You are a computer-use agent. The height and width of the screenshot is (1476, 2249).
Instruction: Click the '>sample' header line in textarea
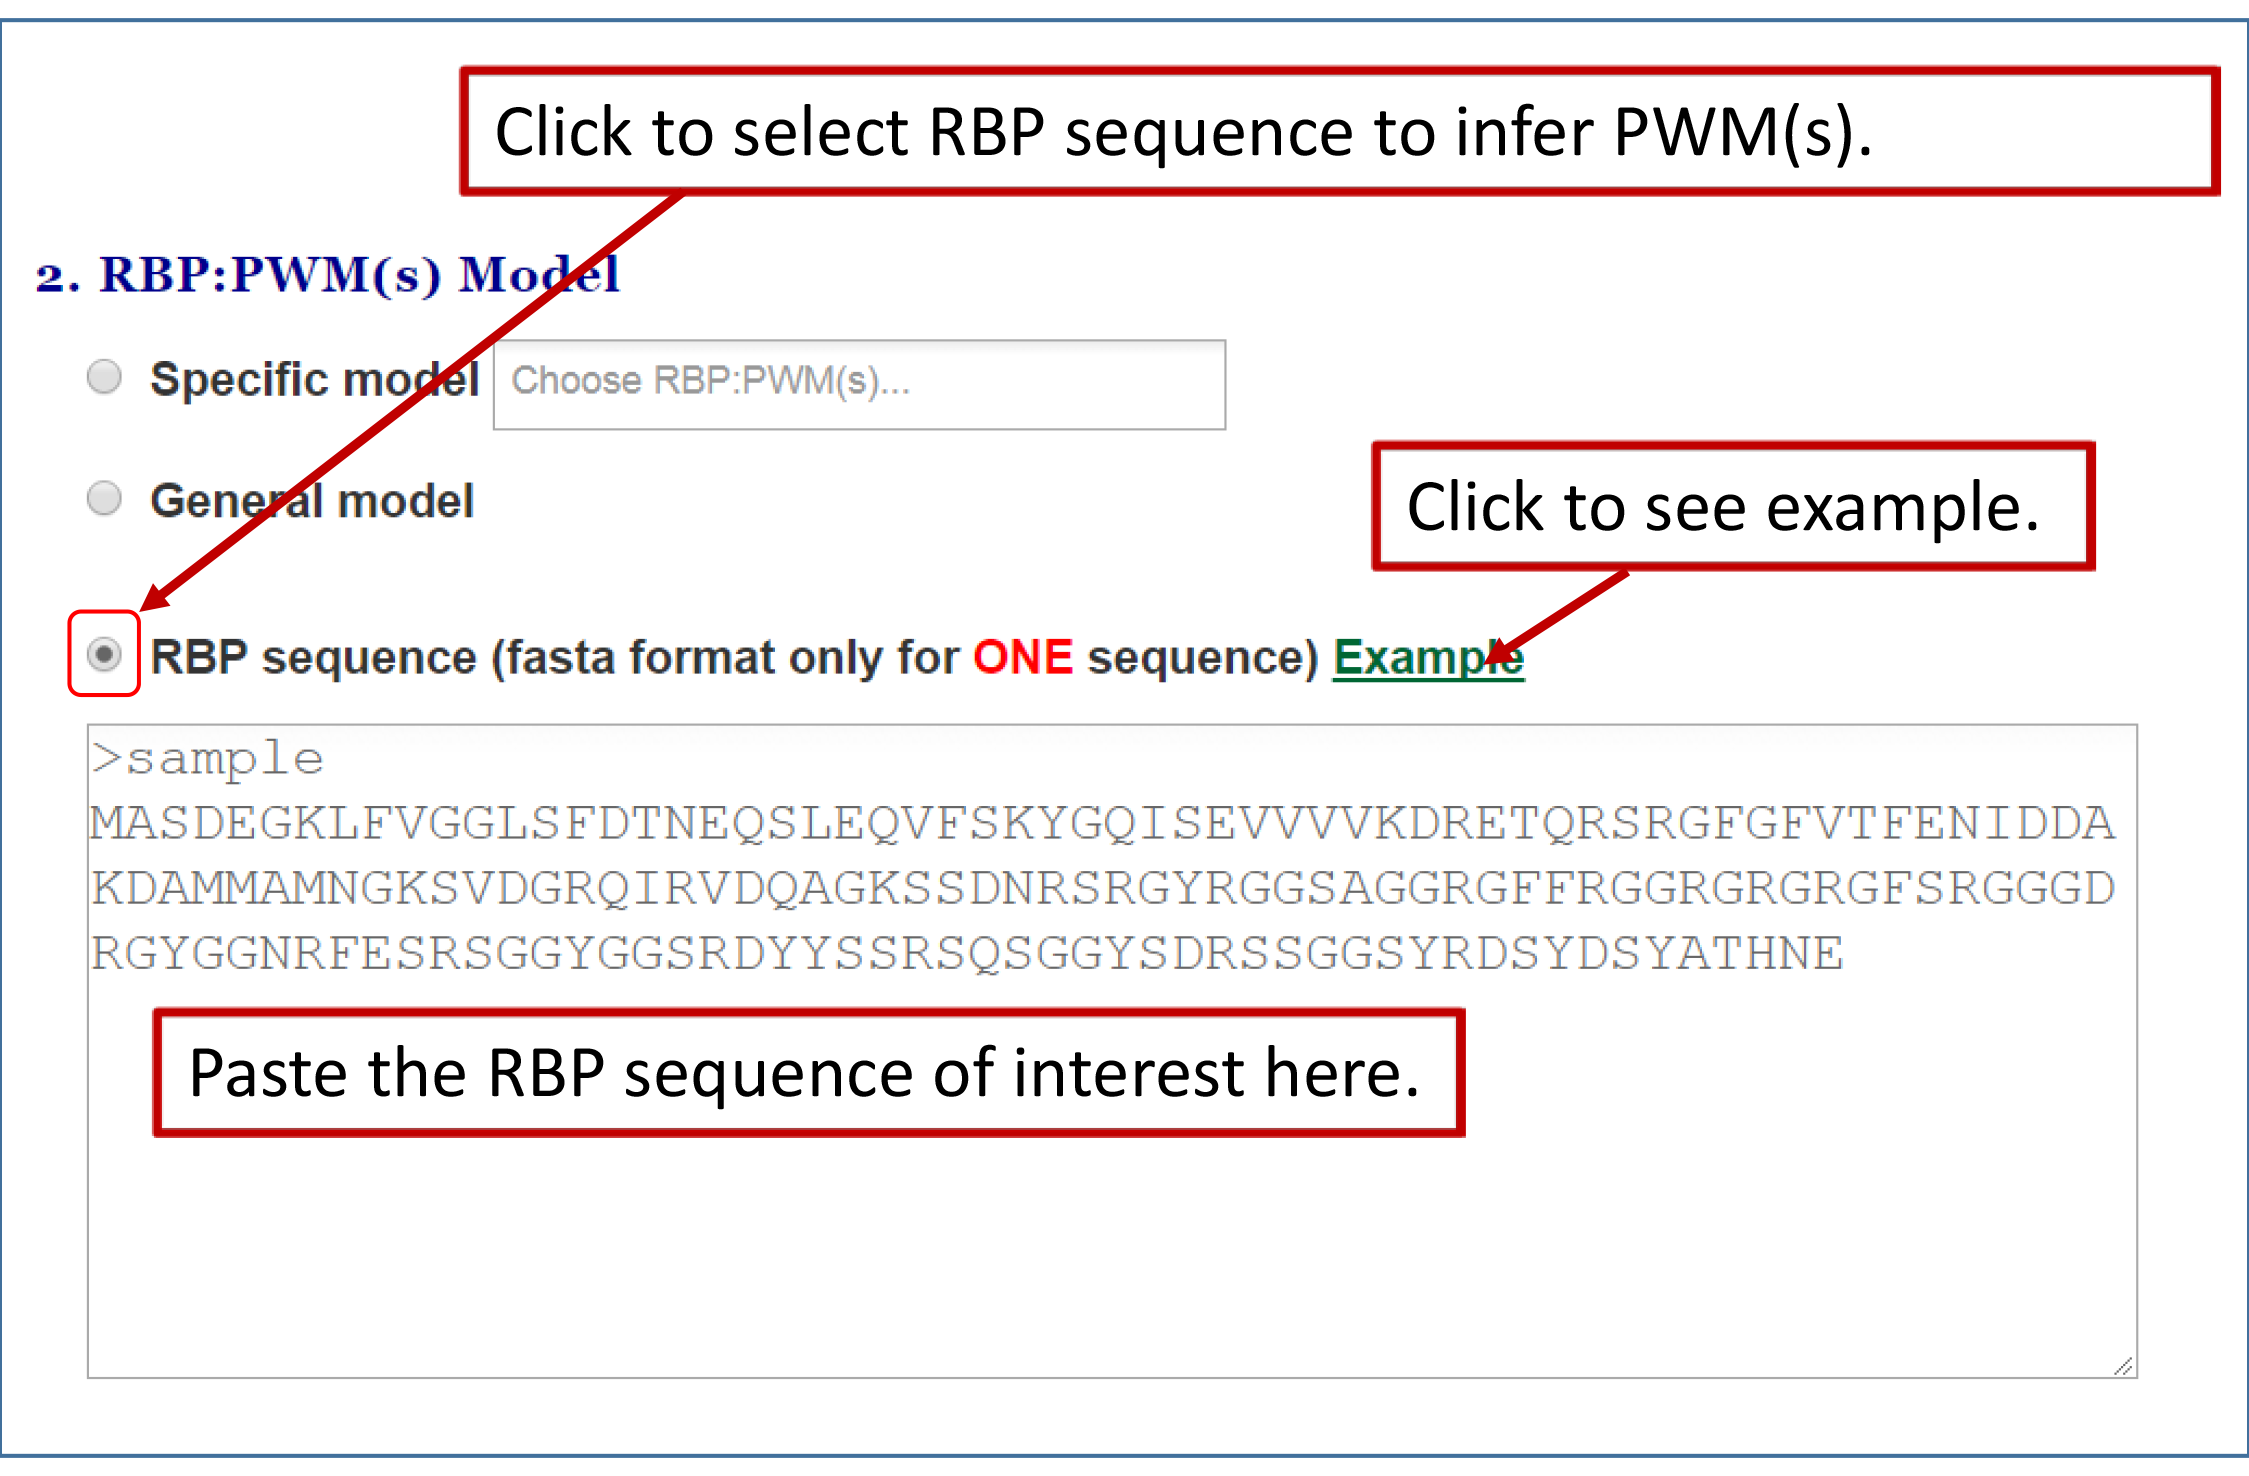(x=207, y=760)
